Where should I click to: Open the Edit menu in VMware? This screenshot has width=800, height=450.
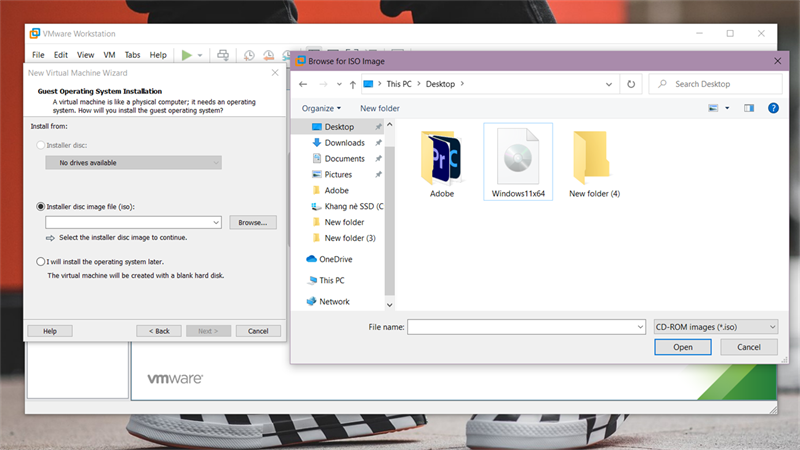point(61,55)
